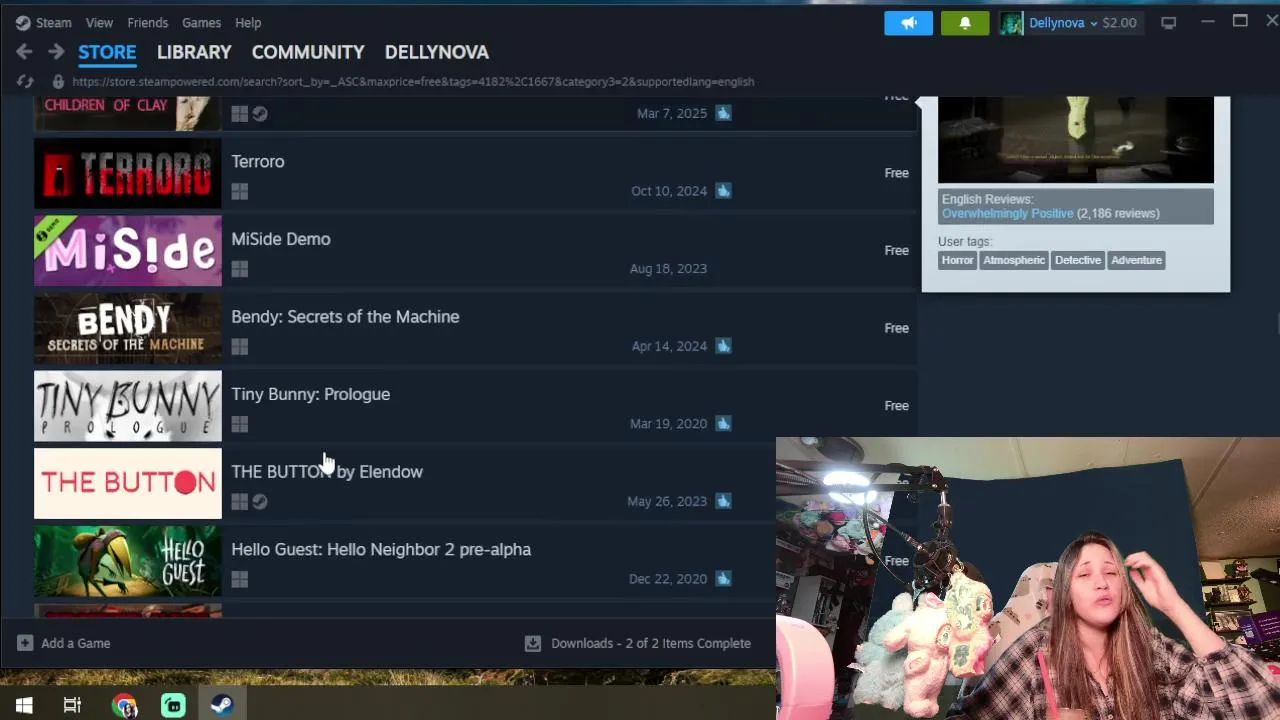Click the Windows icon under Tiny Bunny: Prologue
The width and height of the screenshot is (1280, 720).
pos(239,424)
